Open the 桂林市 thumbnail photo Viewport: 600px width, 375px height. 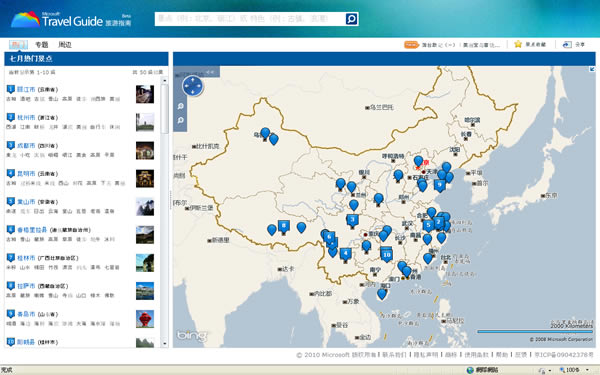pyautogui.click(x=145, y=263)
